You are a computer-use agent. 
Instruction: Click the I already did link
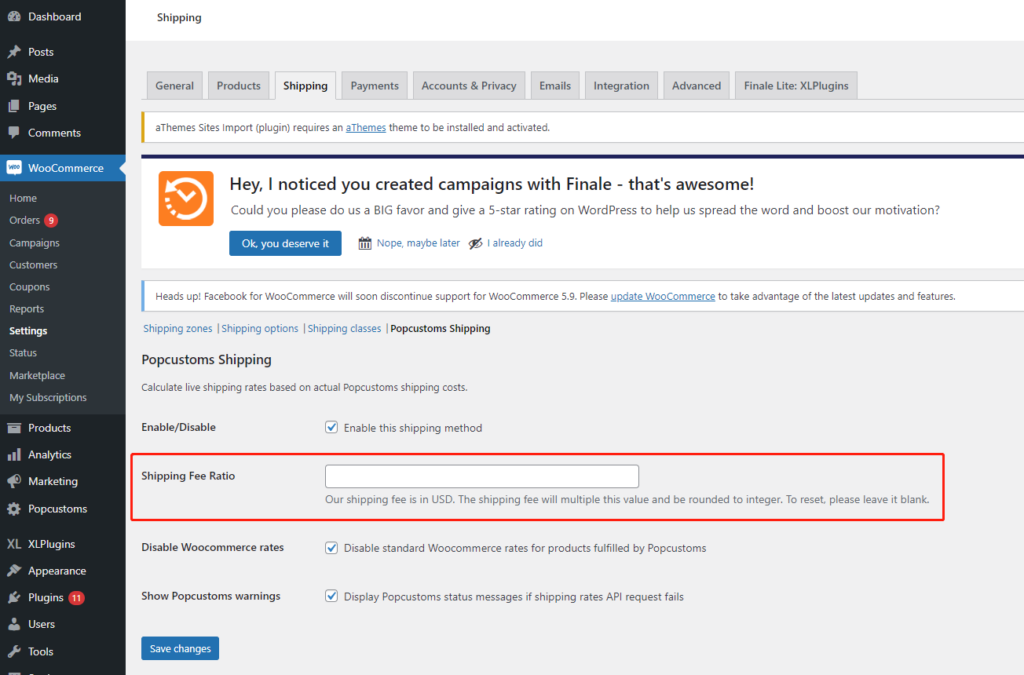[515, 243]
